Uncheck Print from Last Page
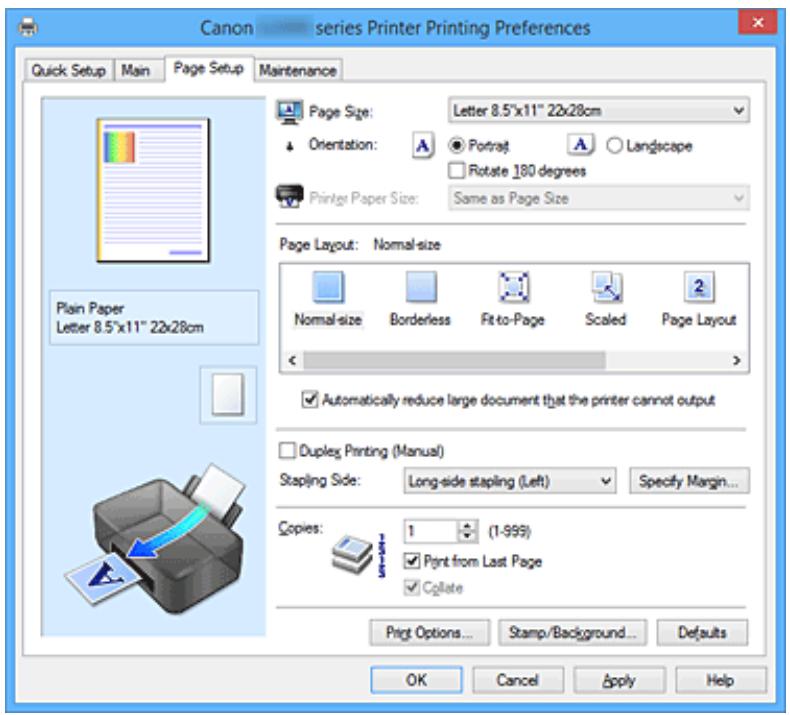Image resolution: width=790 pixels, height=715 pixels. pyautogui.click(x=411, y=561)
